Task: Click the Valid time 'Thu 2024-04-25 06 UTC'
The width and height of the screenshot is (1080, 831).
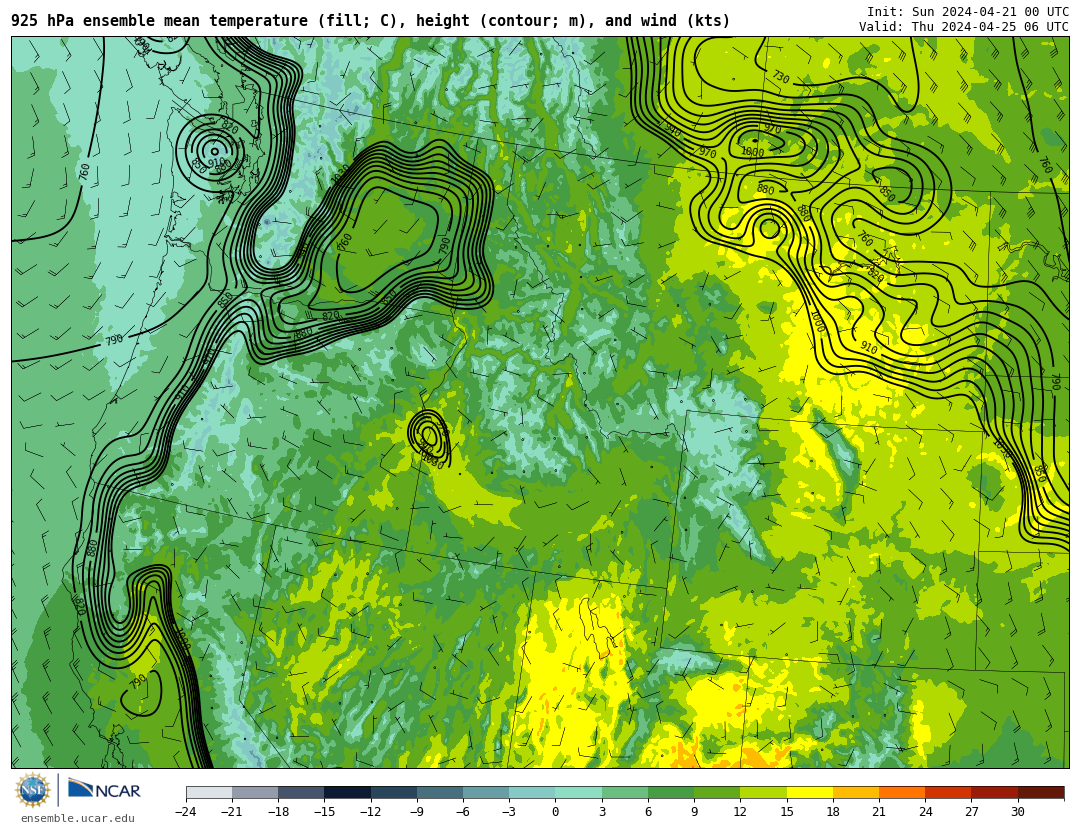Action: pyautogui.click(x=990, y=27)
